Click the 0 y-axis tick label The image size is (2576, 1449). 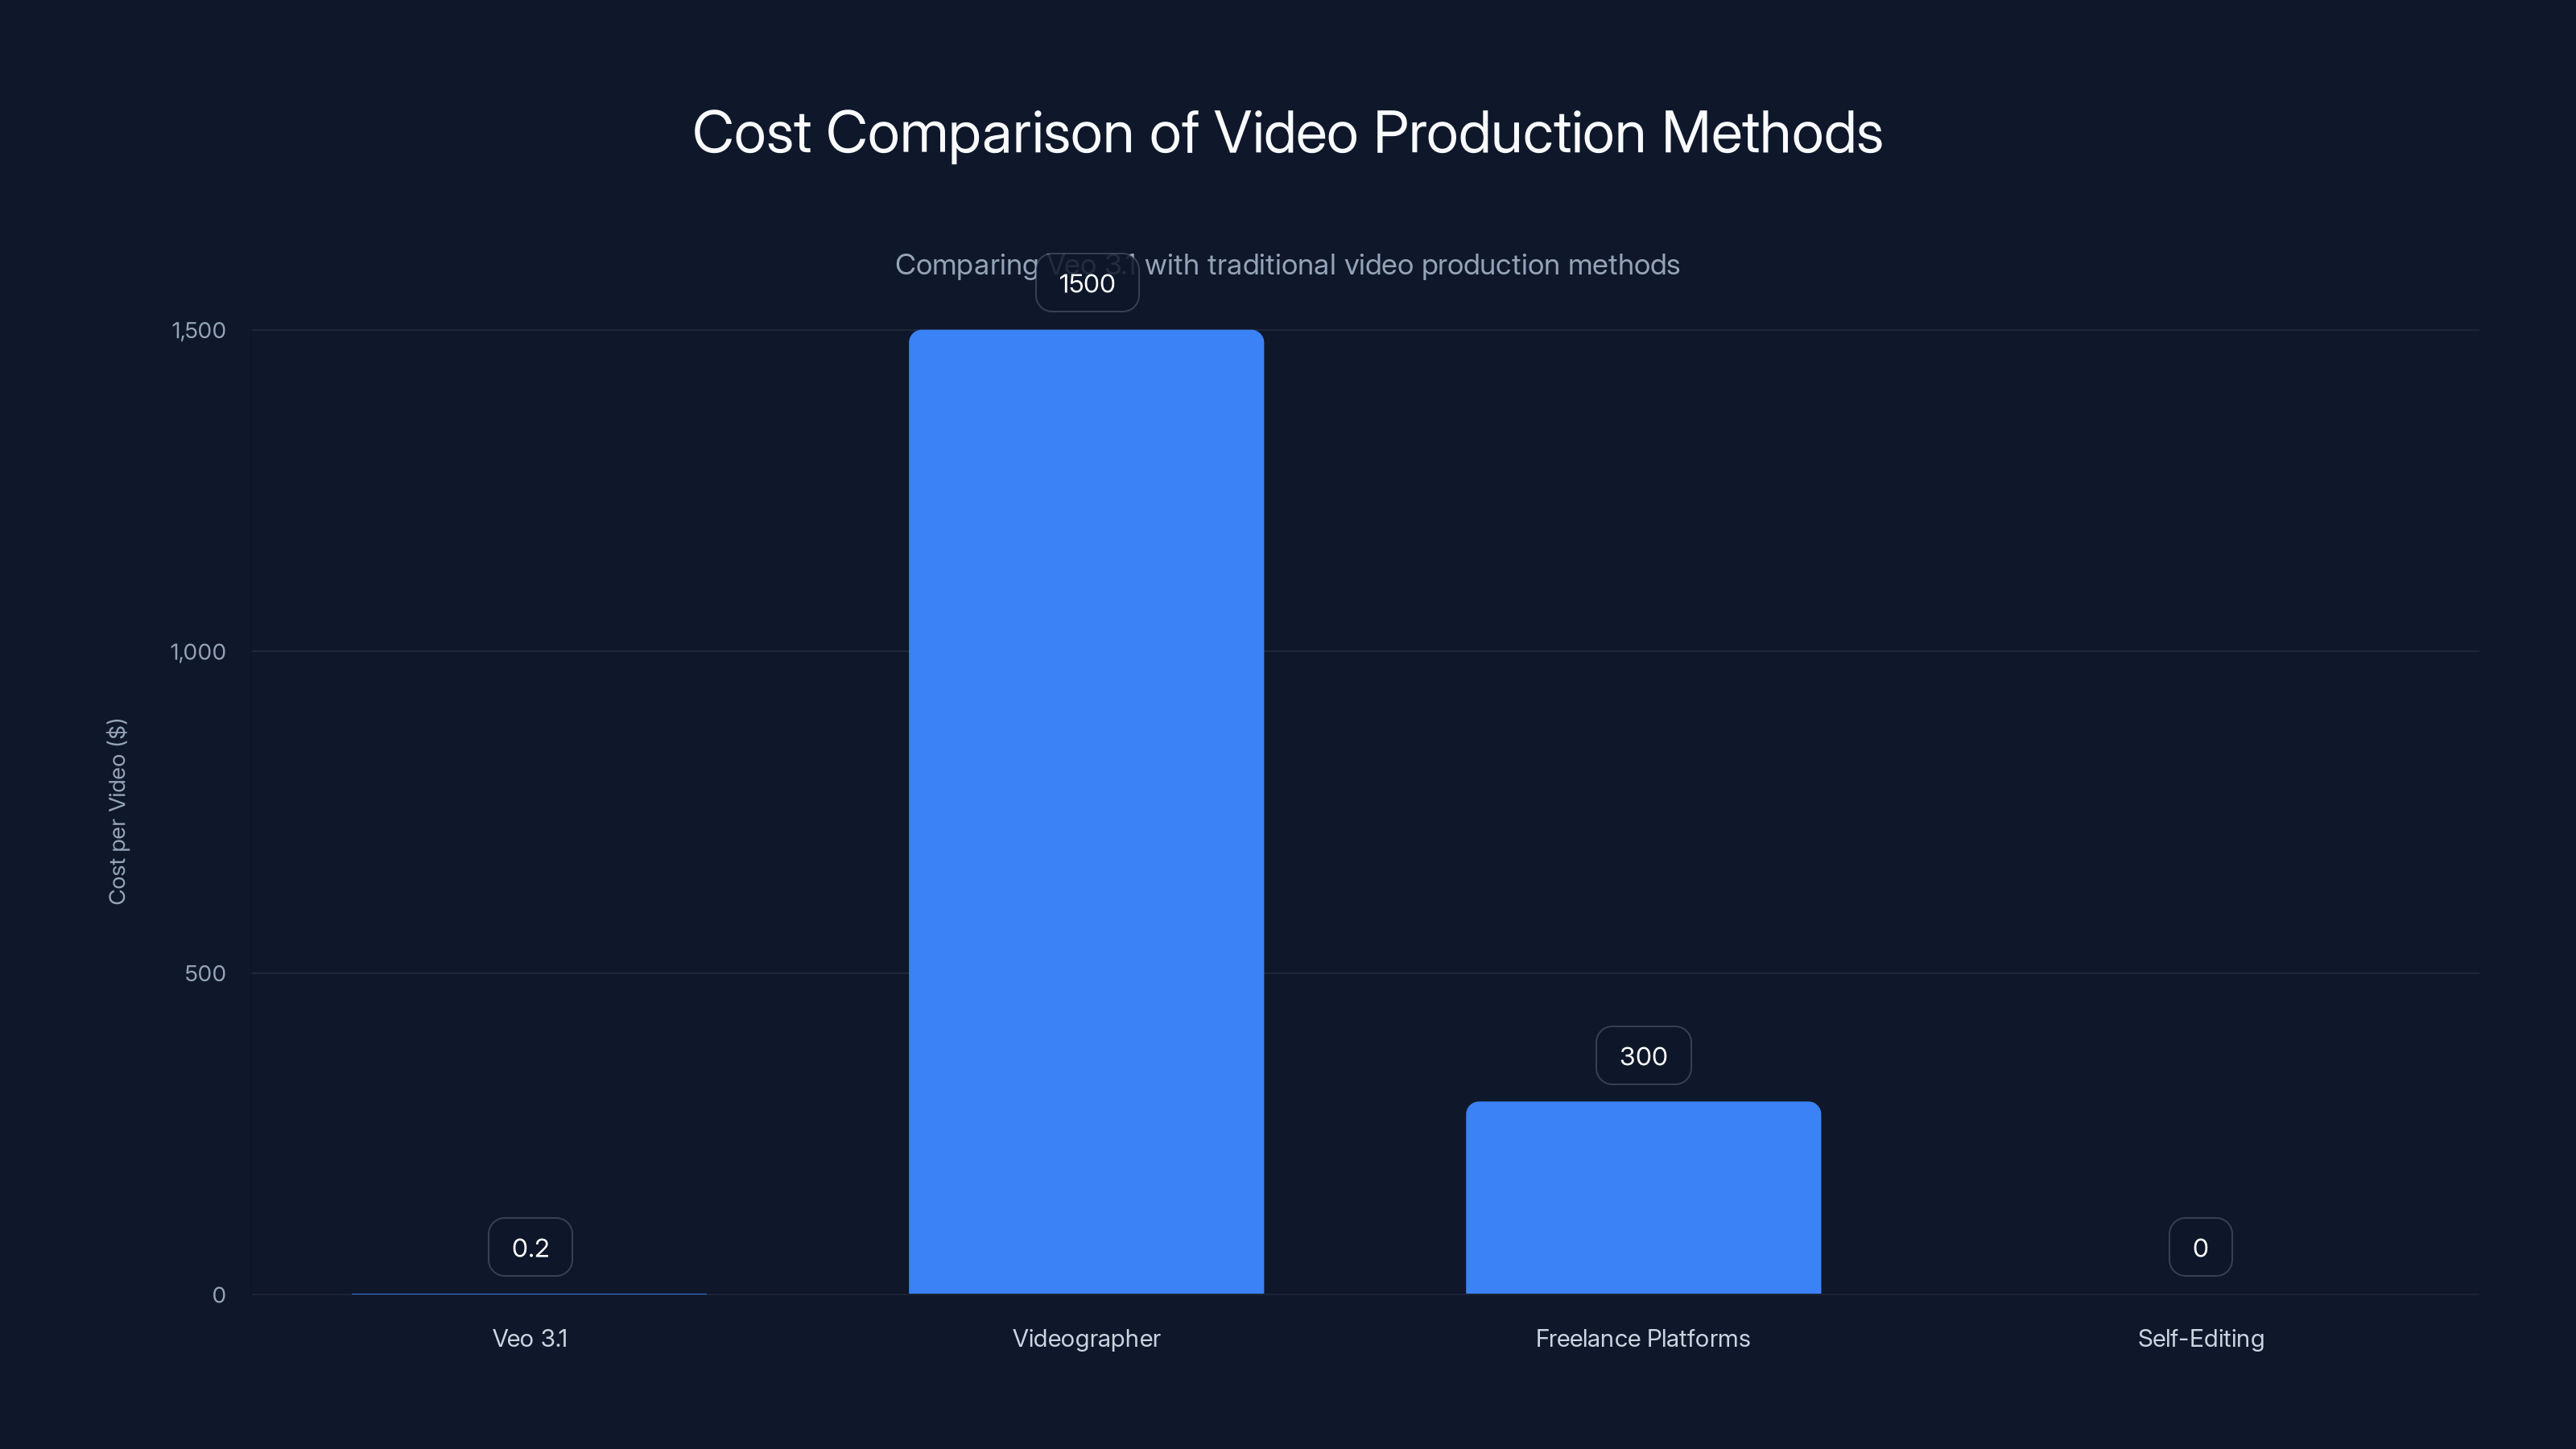pyautogui.click(x=219, y=1294)
